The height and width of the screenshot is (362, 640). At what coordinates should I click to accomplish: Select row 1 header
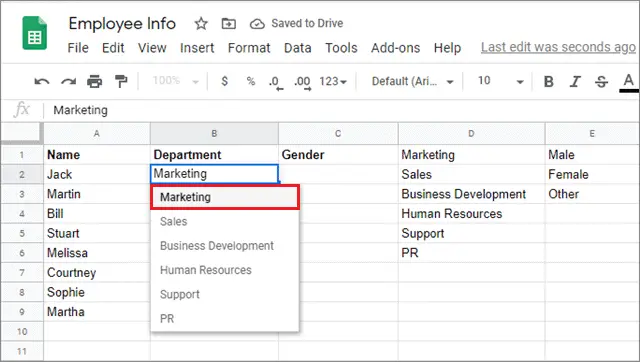[22, 155]
